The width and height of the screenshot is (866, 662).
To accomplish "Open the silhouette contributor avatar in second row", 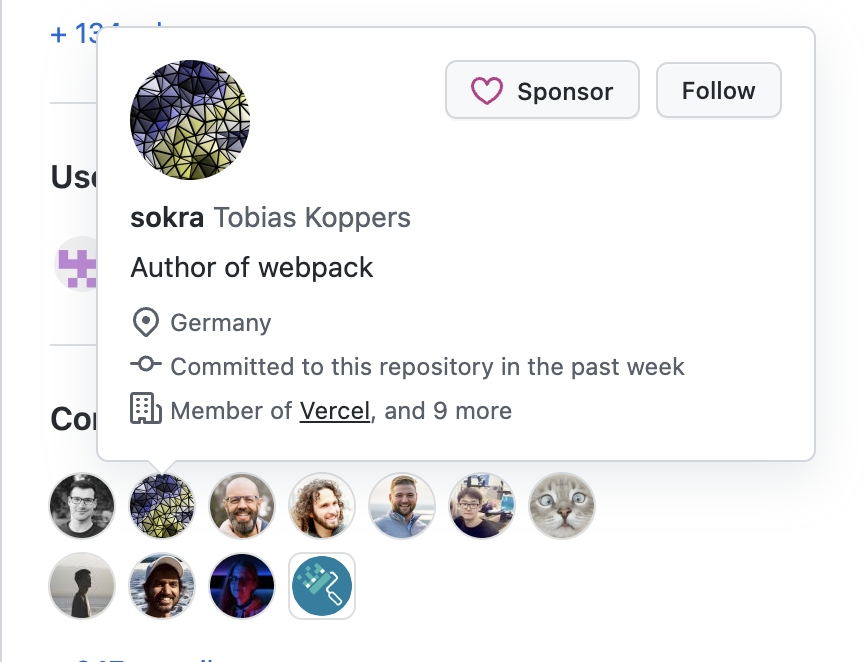I will 82,586.
